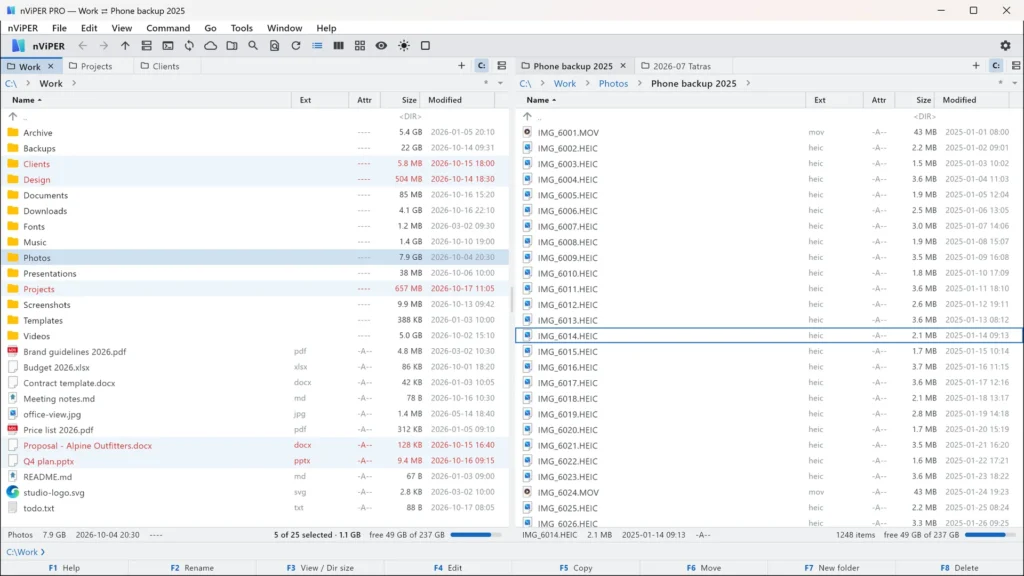This screenshot has width=1024, height=576.
Task: Toggle the light/dark theme sun icon
Action: pyautogui.click(x=404, y=46)
